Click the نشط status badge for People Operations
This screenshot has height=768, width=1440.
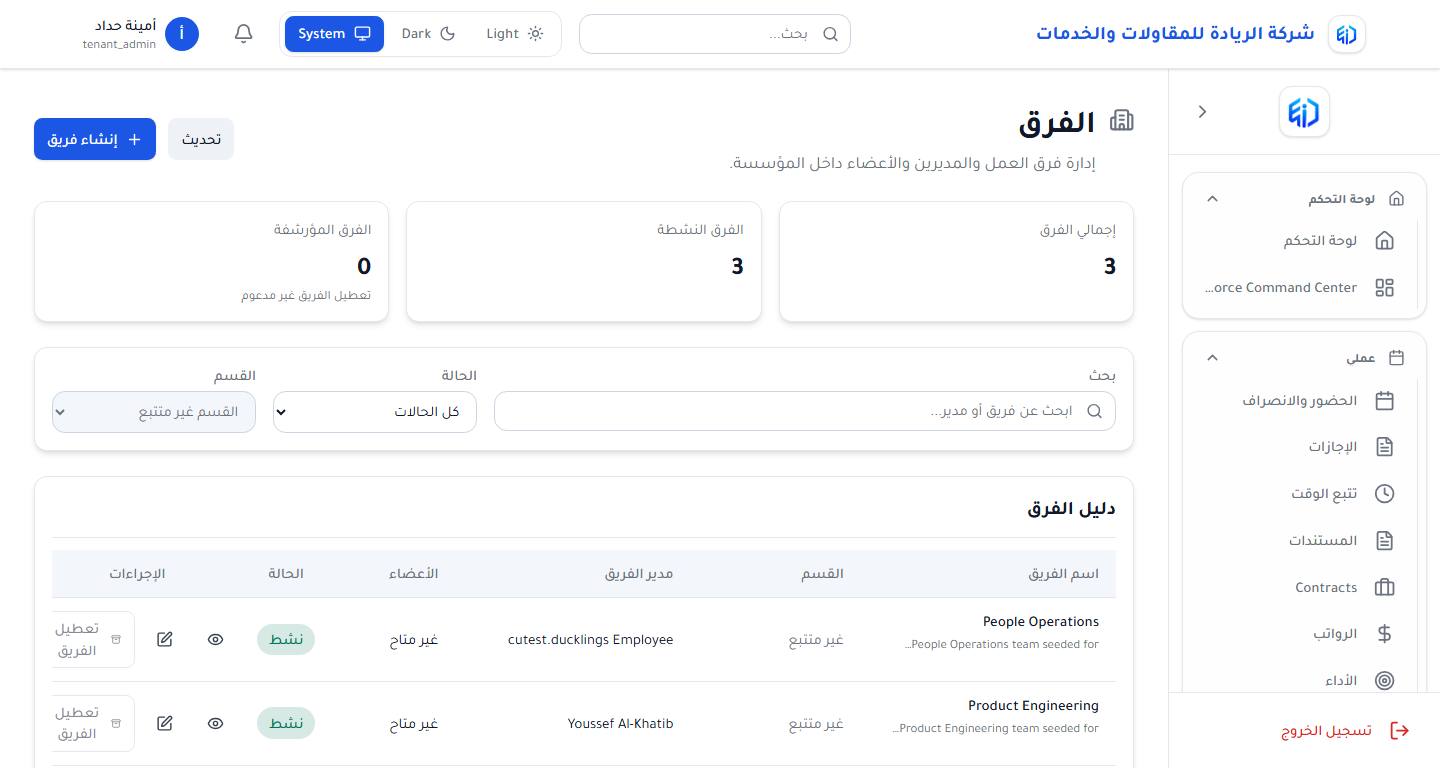click(286, 640)
